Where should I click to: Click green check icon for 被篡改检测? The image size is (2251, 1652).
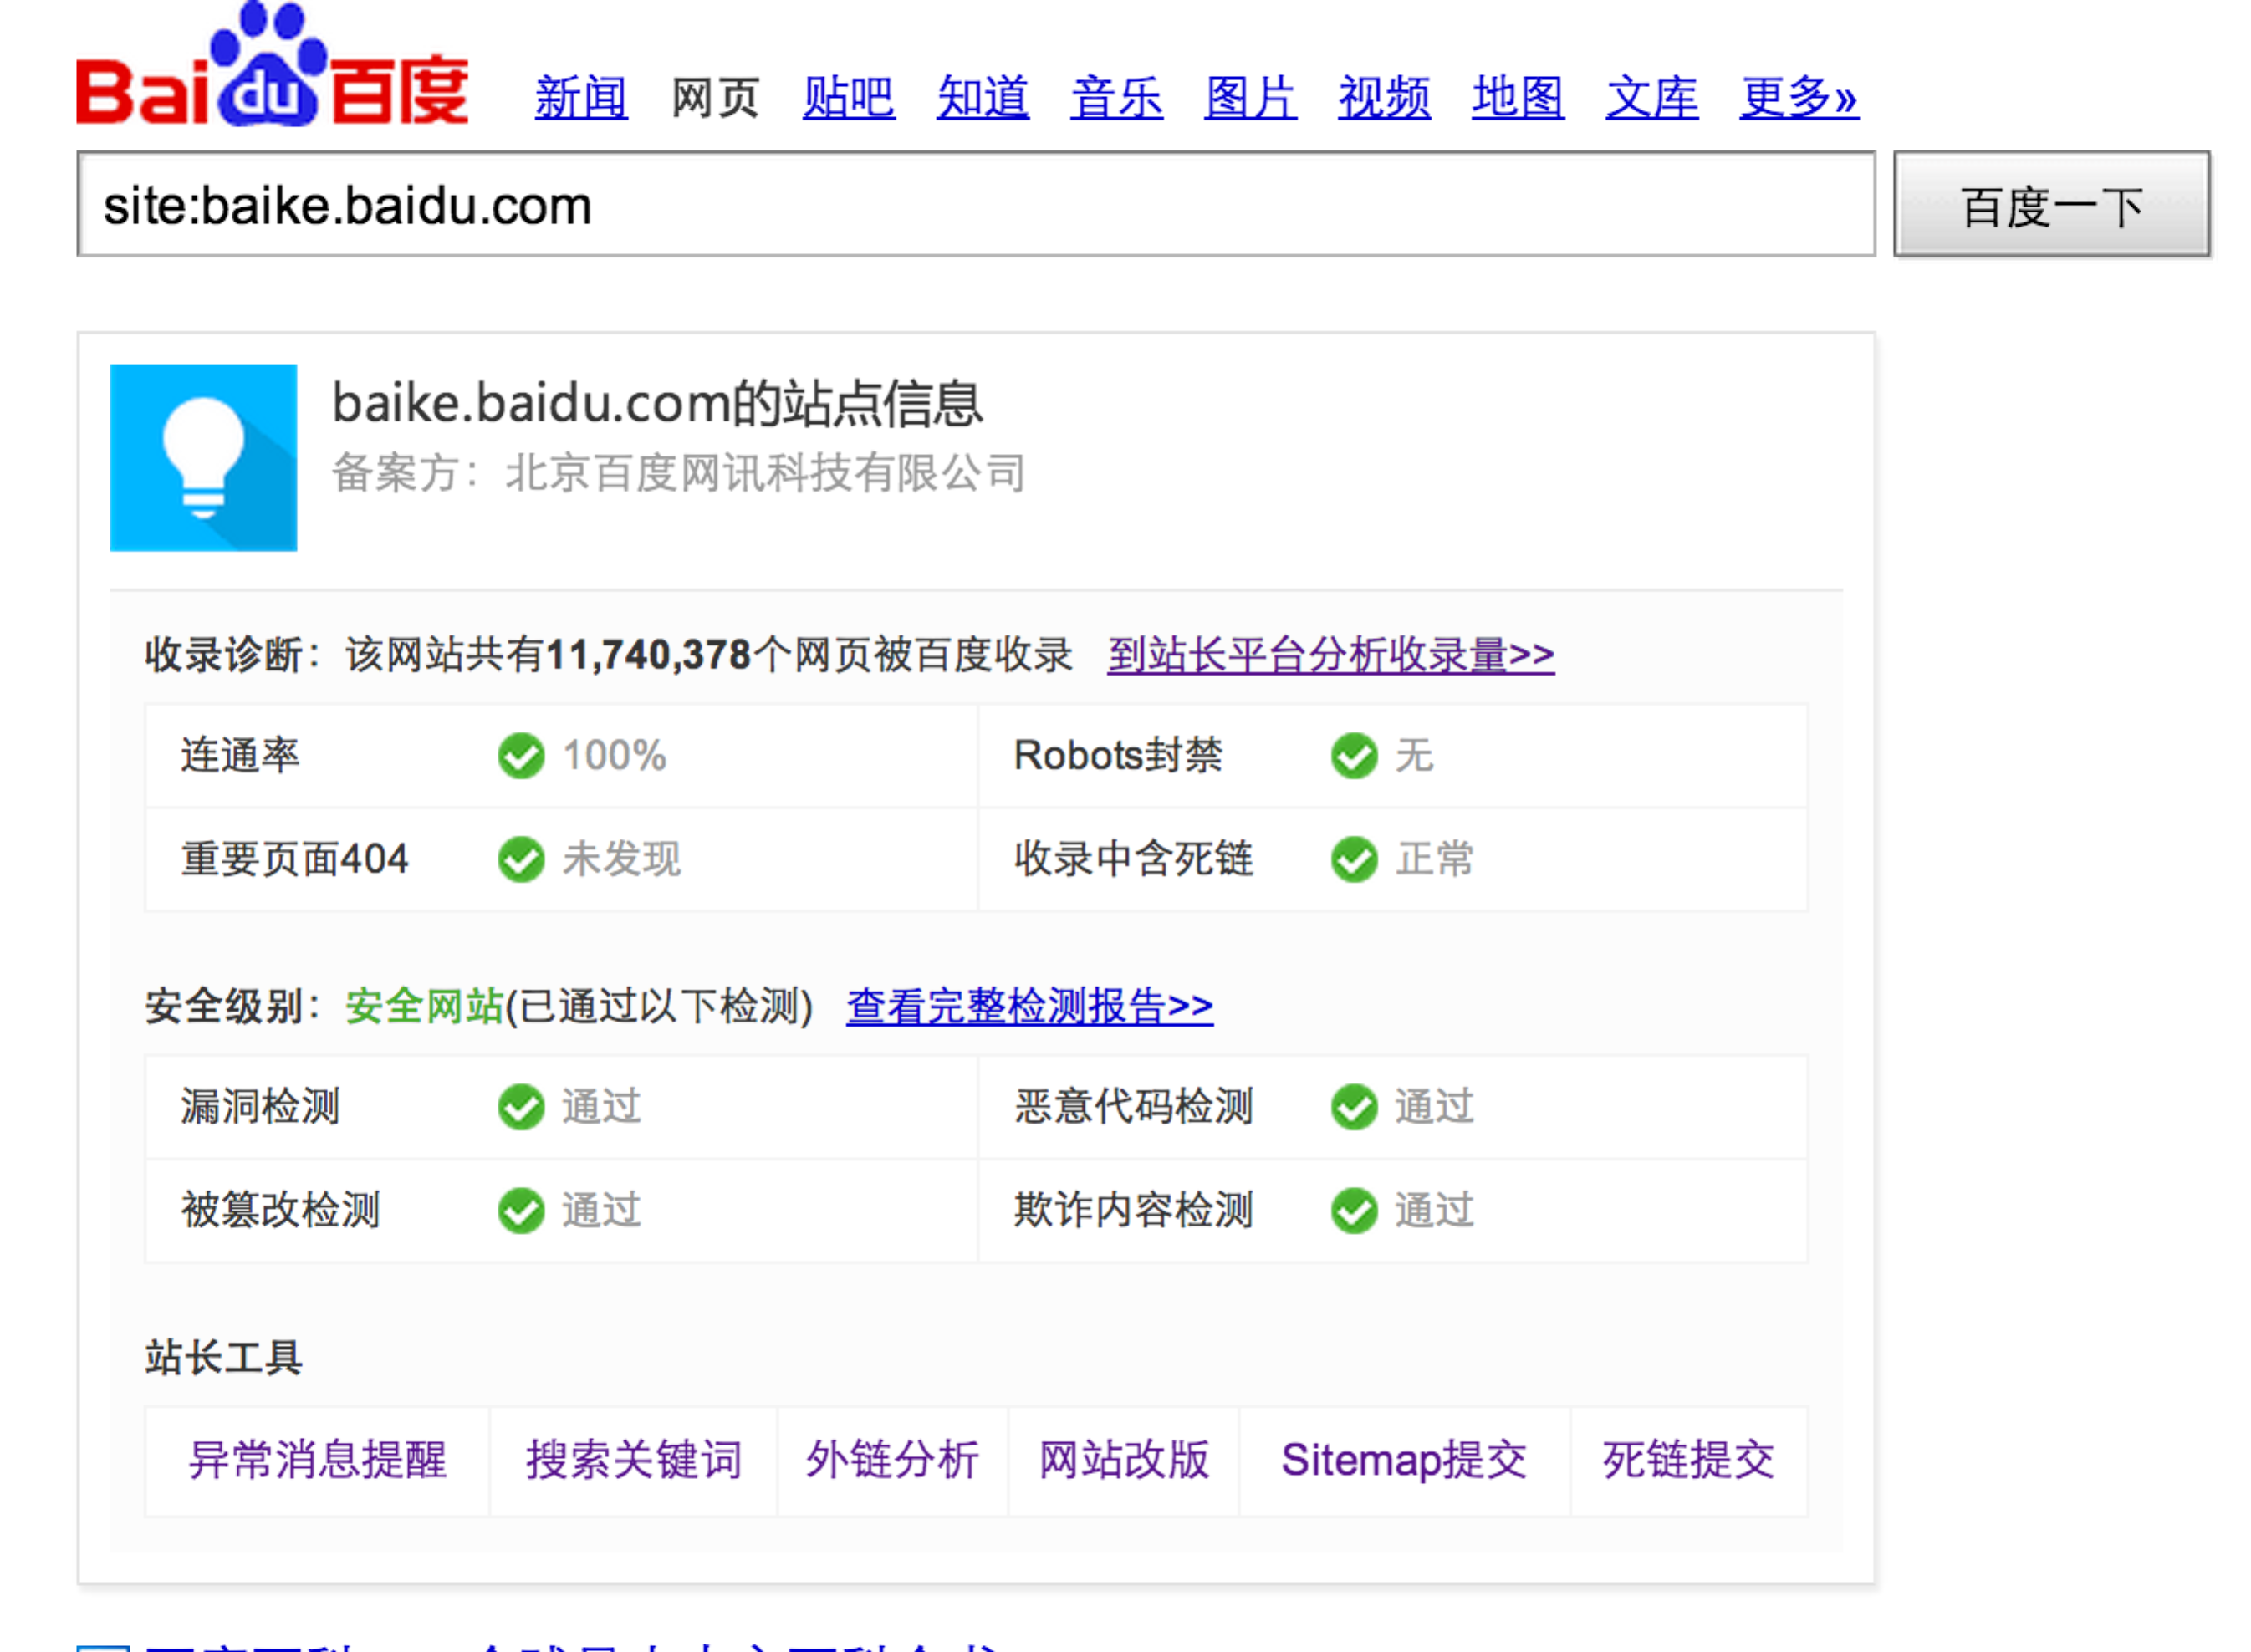[521, 1211]
